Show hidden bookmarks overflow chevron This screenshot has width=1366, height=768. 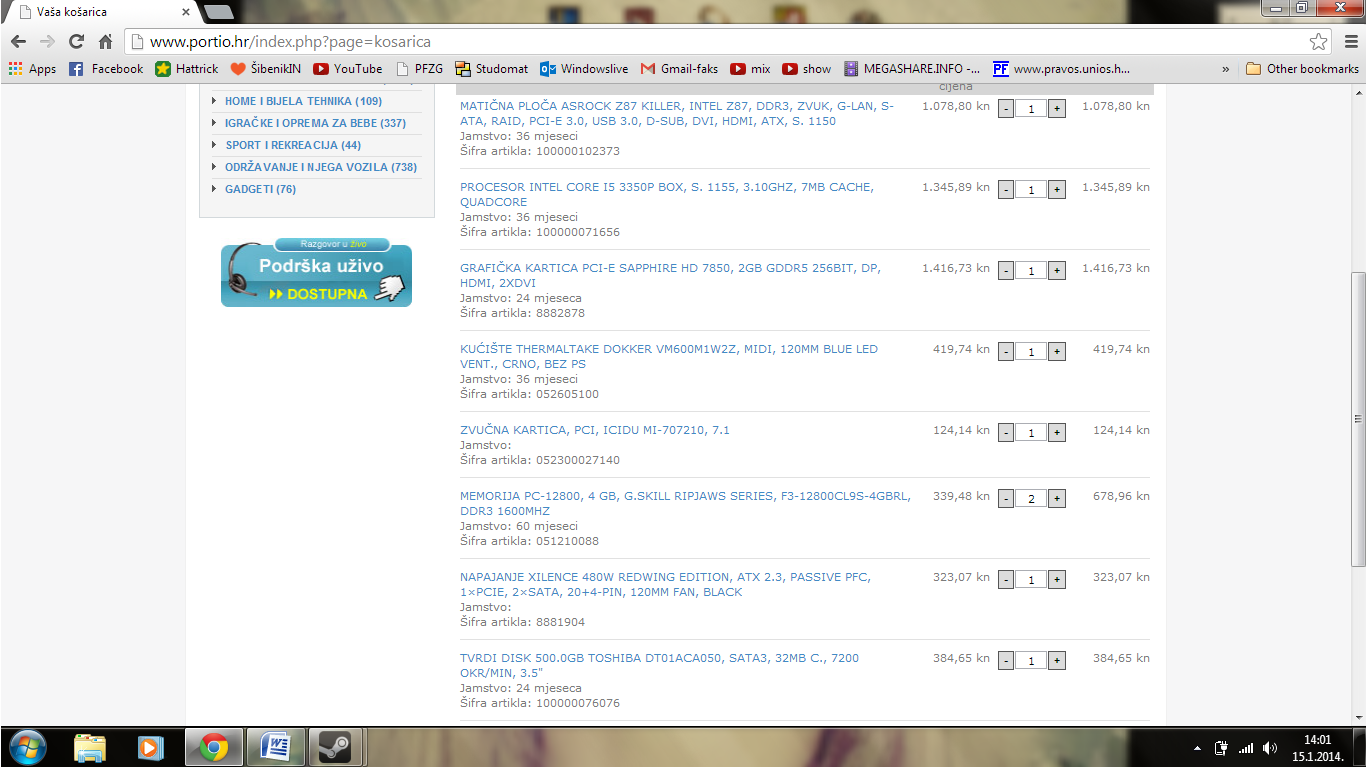[x=1226, y=69]
